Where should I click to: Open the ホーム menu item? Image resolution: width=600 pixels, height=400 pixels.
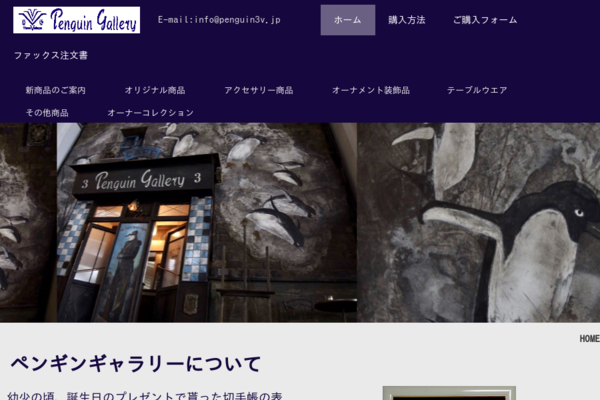pyautogui.click(x=348, y=20)
